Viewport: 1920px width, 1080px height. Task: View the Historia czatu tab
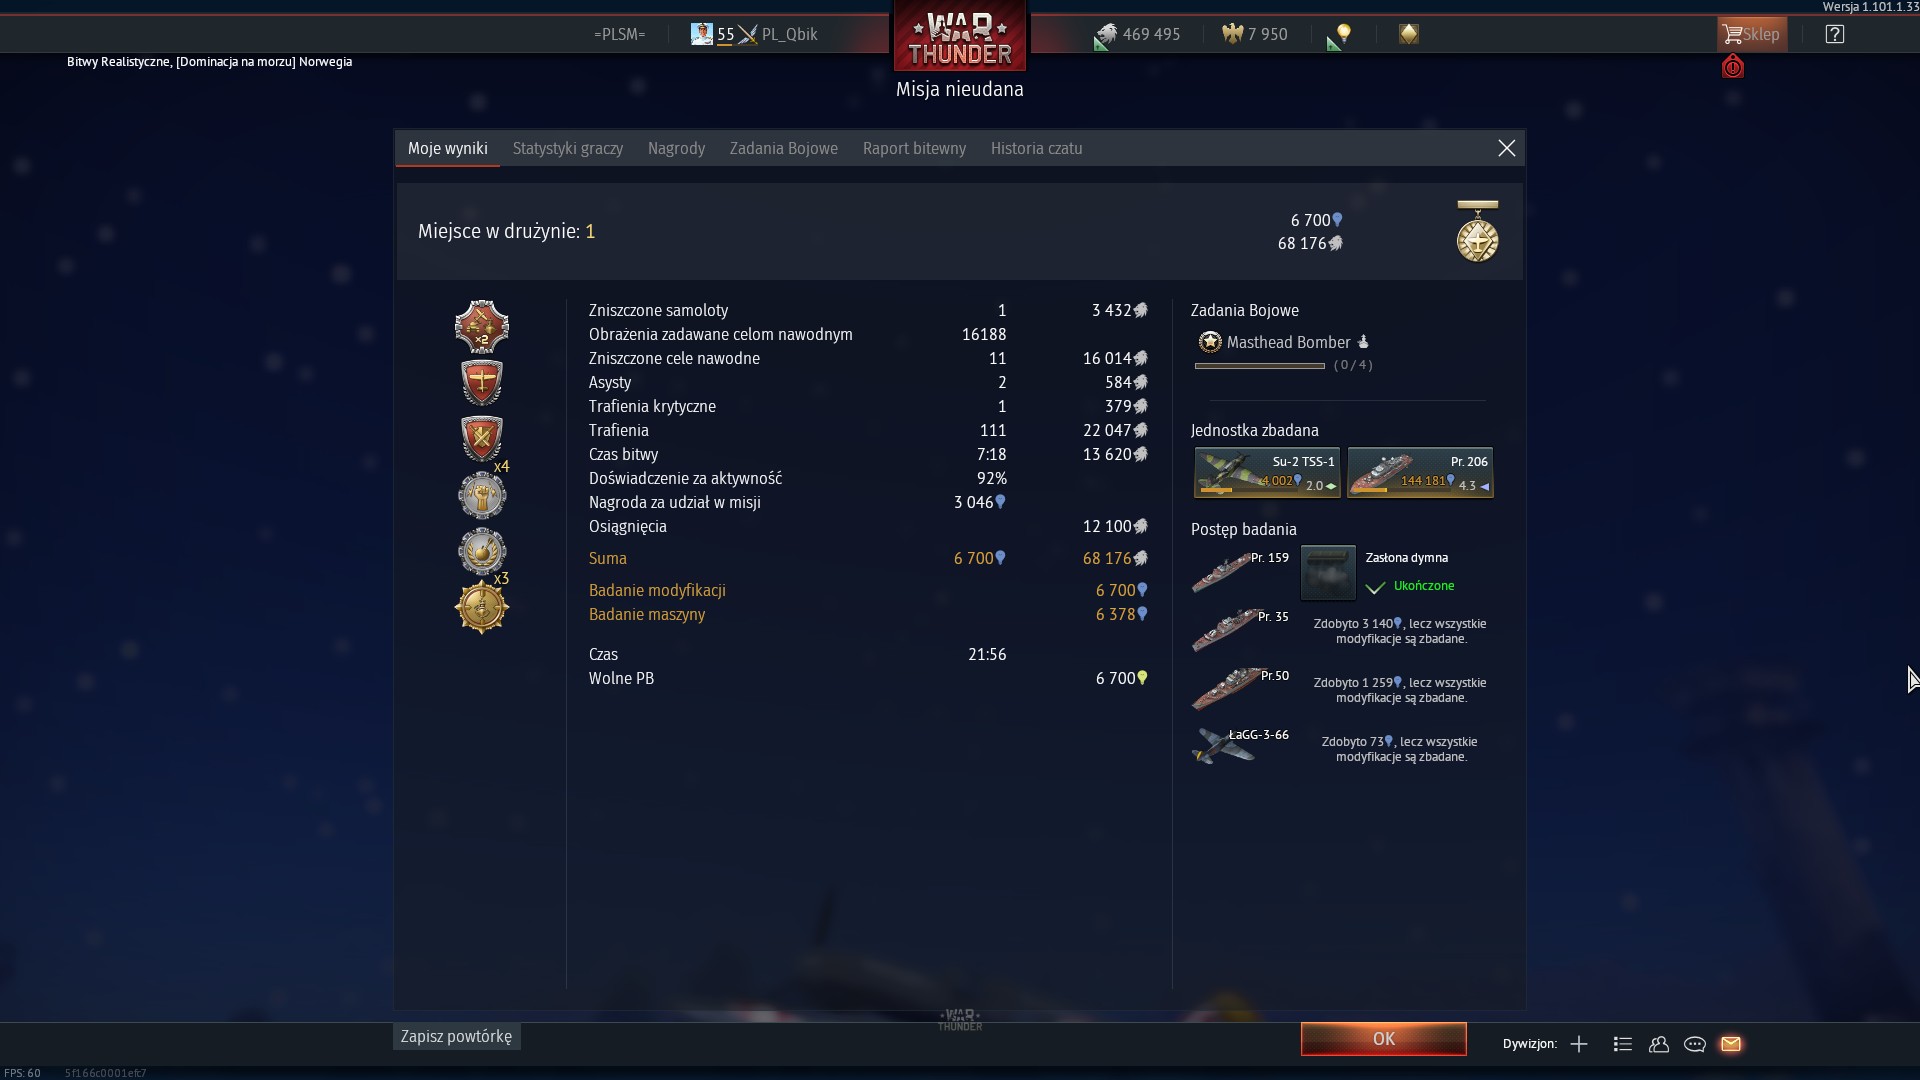coord(1036,148)
